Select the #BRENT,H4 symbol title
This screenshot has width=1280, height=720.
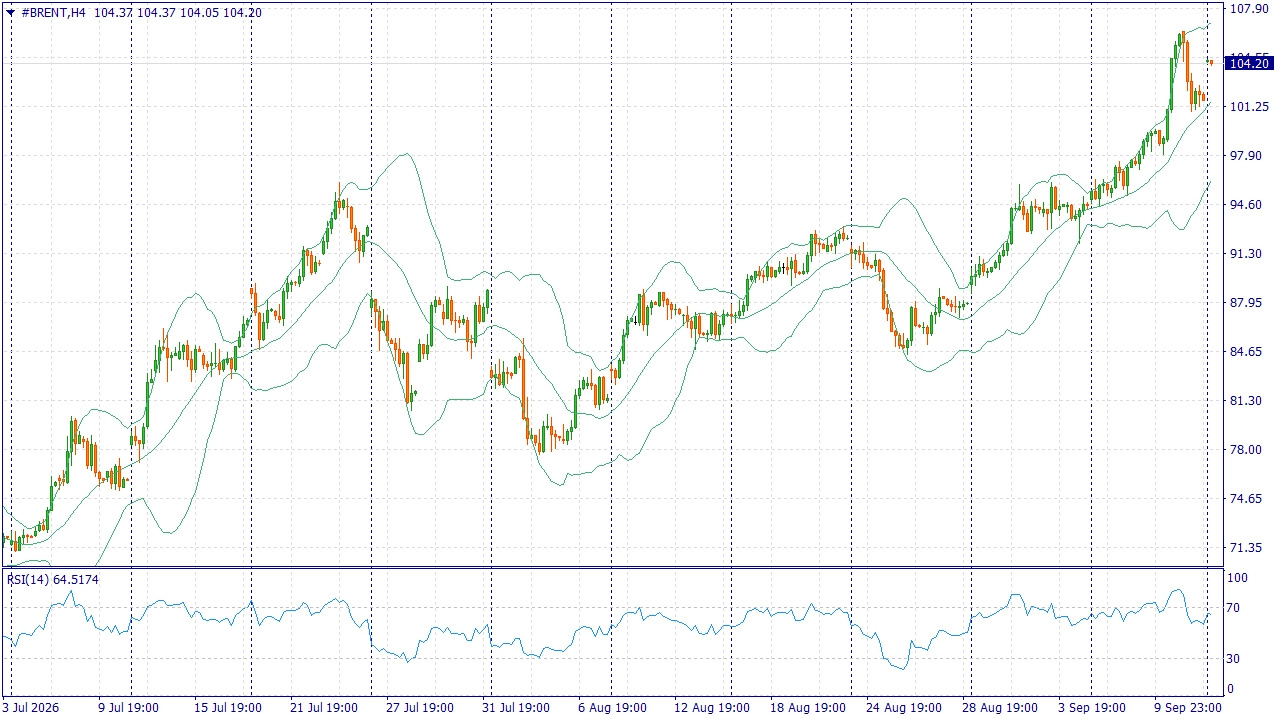(53, 13)
